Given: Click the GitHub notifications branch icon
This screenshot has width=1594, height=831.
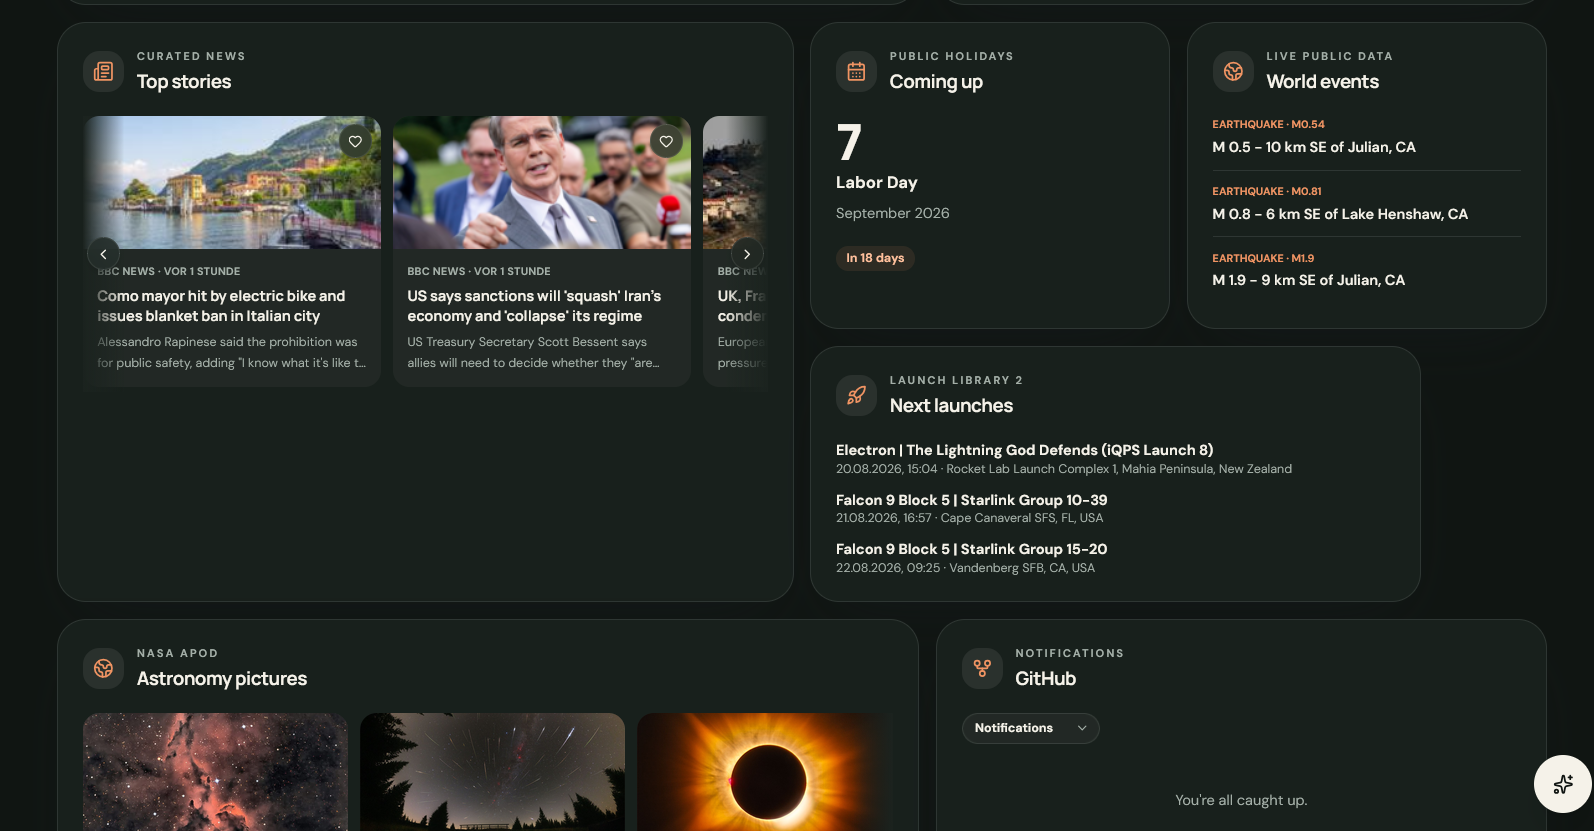Looking at the screenshot, I should [x=982, y=668].
